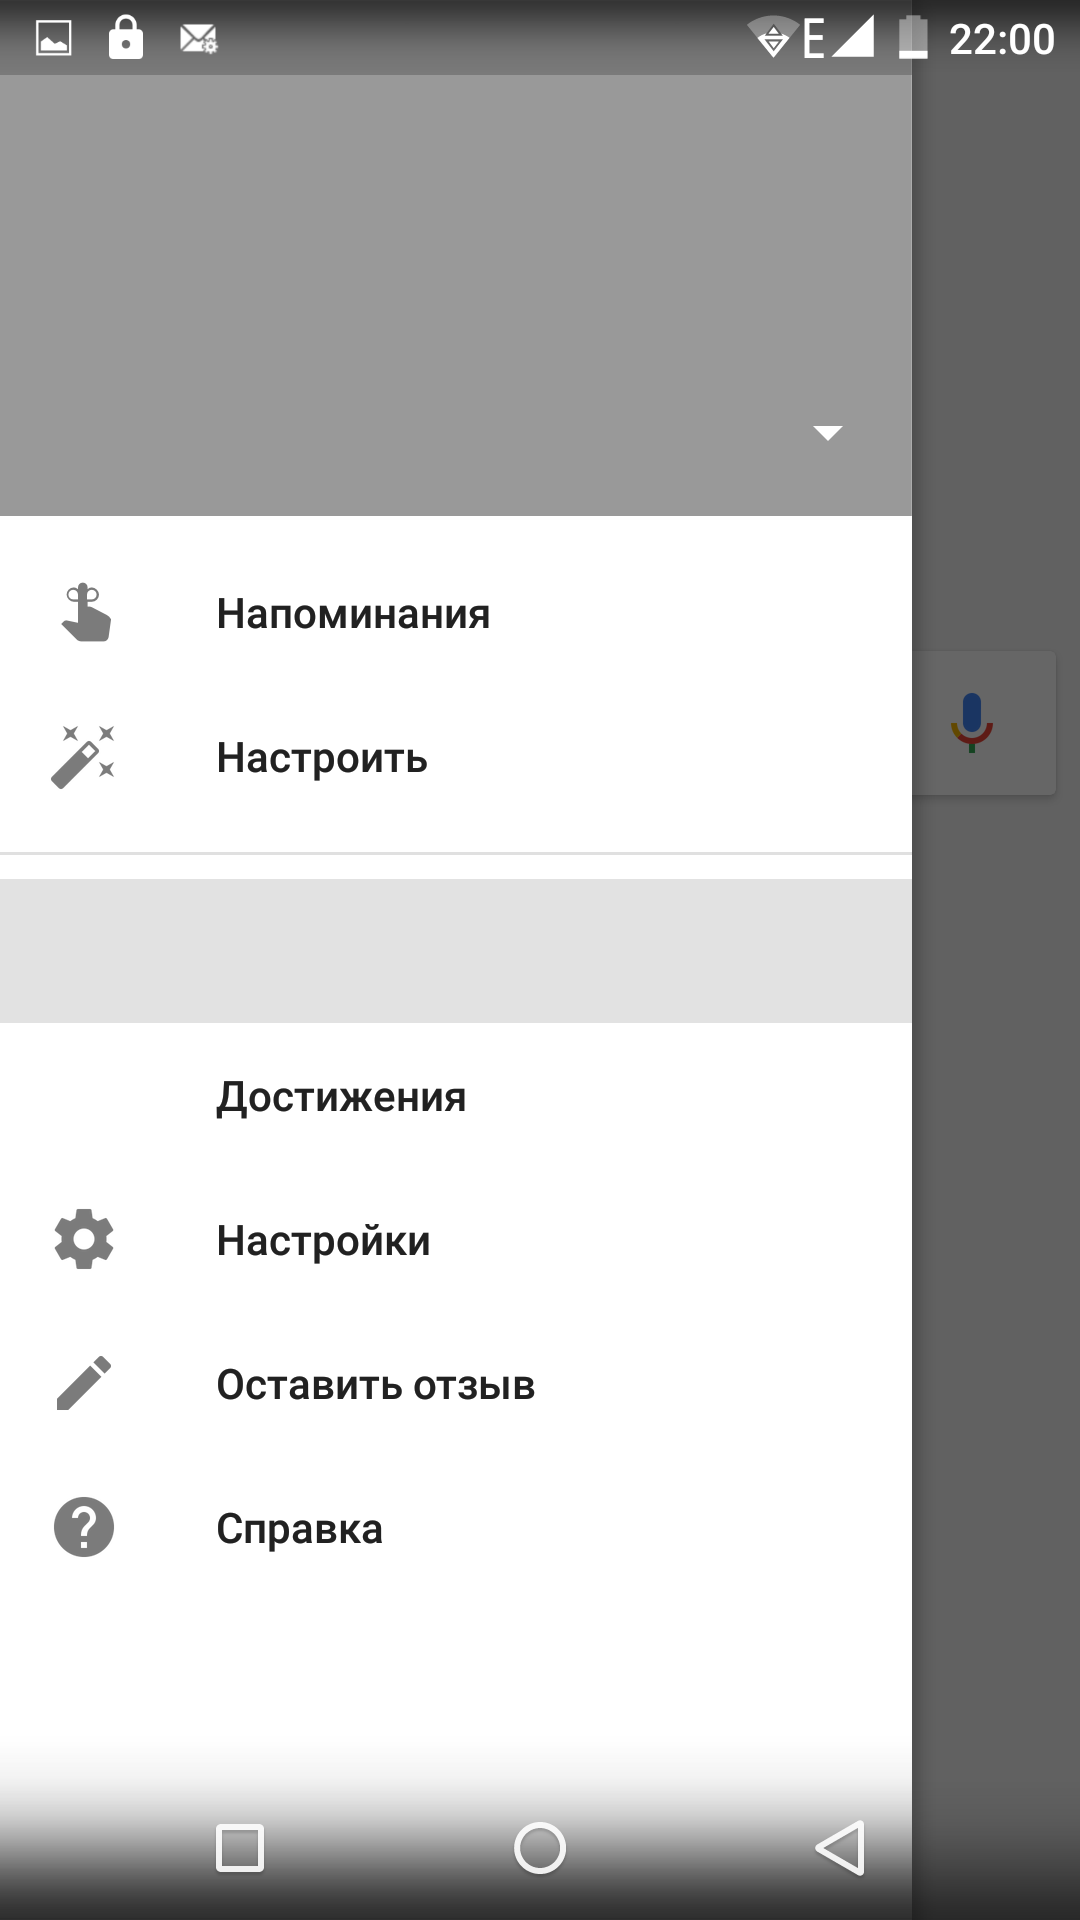Viewport: 1080px width, 1920px height.
Task: Tap the recent apps square button
Action: [x=240, y=1848]
